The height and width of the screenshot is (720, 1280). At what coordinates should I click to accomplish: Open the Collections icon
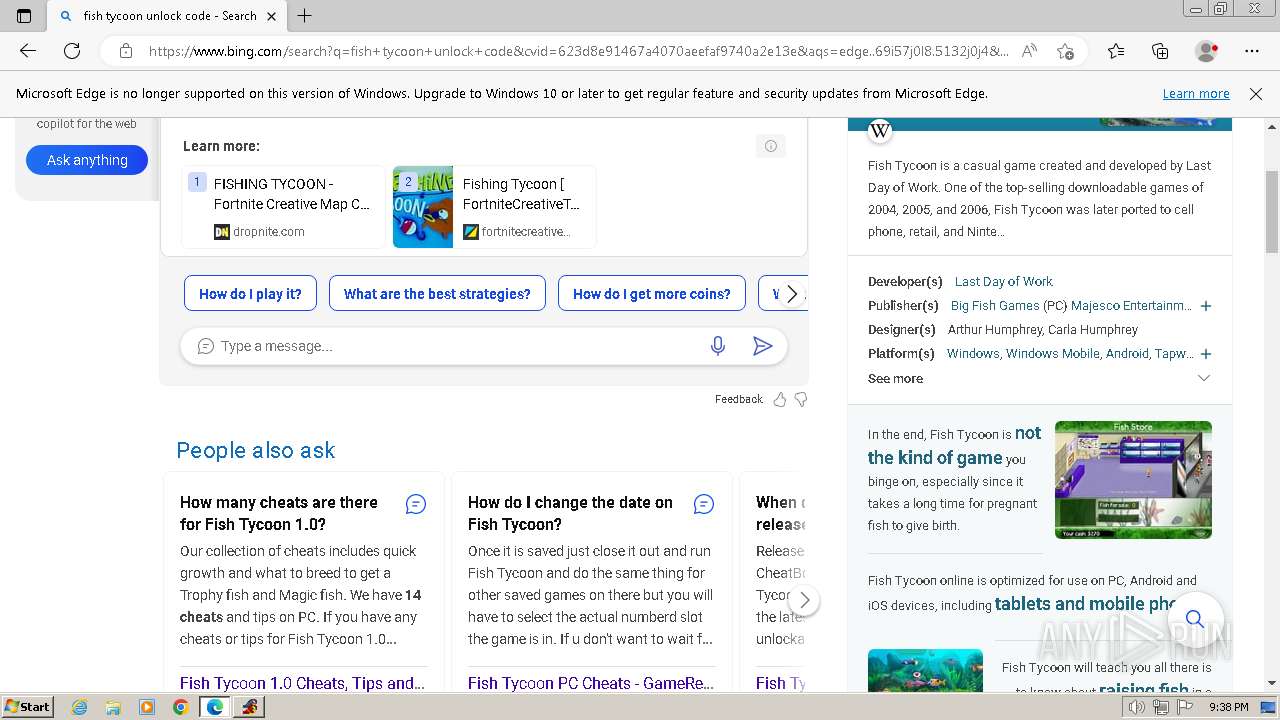coord(1160,51)
